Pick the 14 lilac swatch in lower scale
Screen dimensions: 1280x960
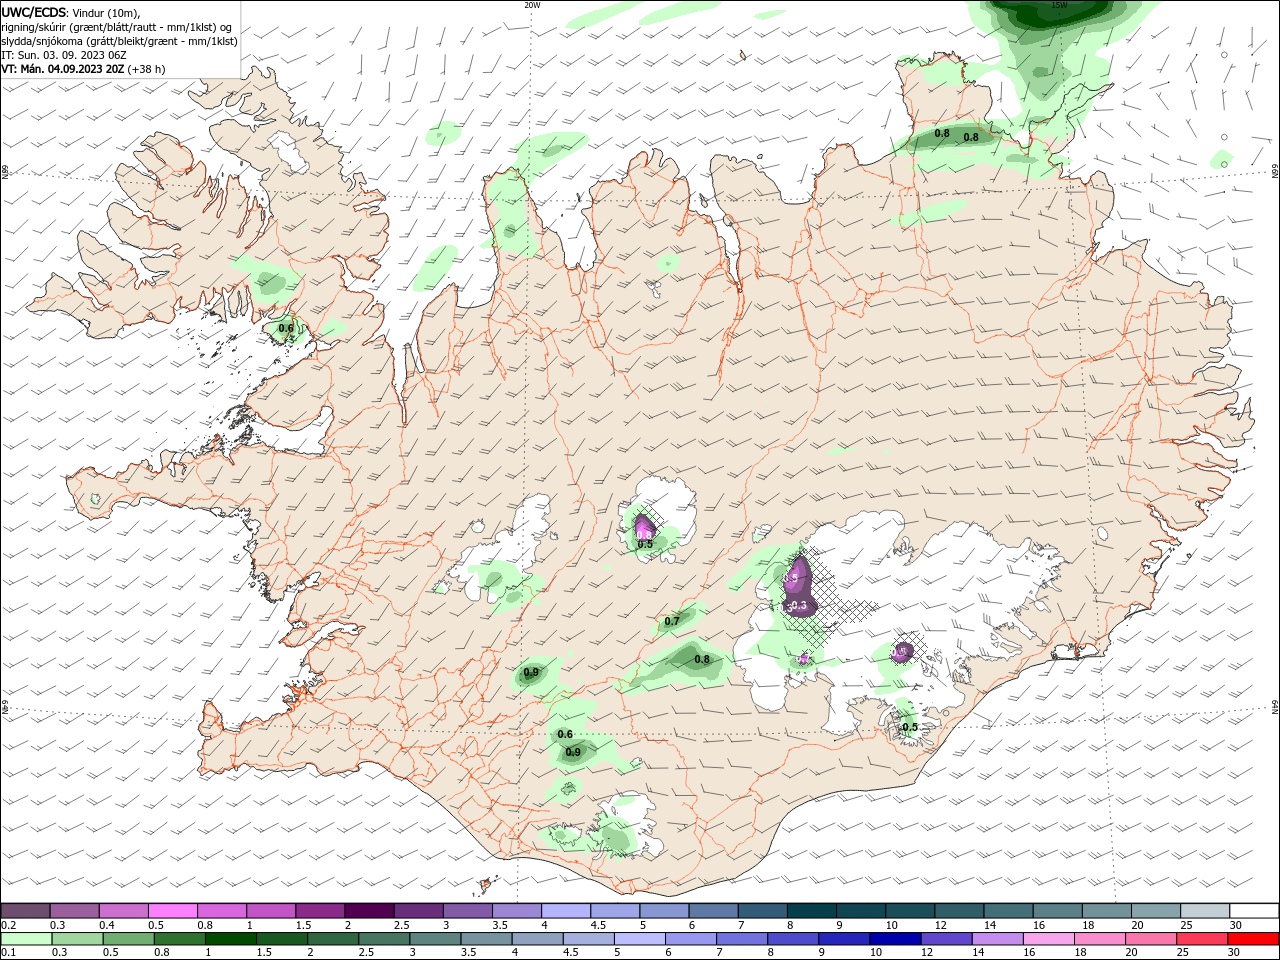point(996,939)
